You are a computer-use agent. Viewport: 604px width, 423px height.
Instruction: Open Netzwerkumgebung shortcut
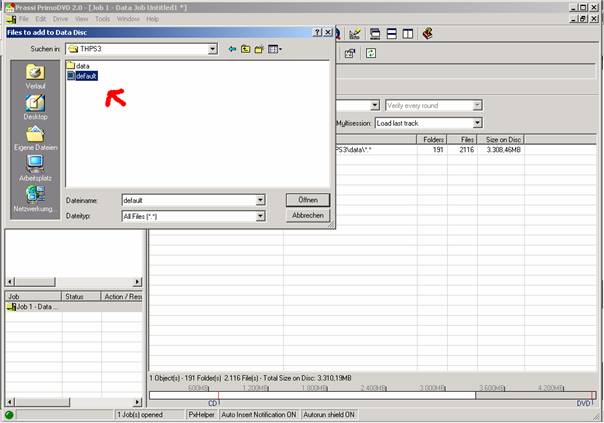tap(35, 198)
